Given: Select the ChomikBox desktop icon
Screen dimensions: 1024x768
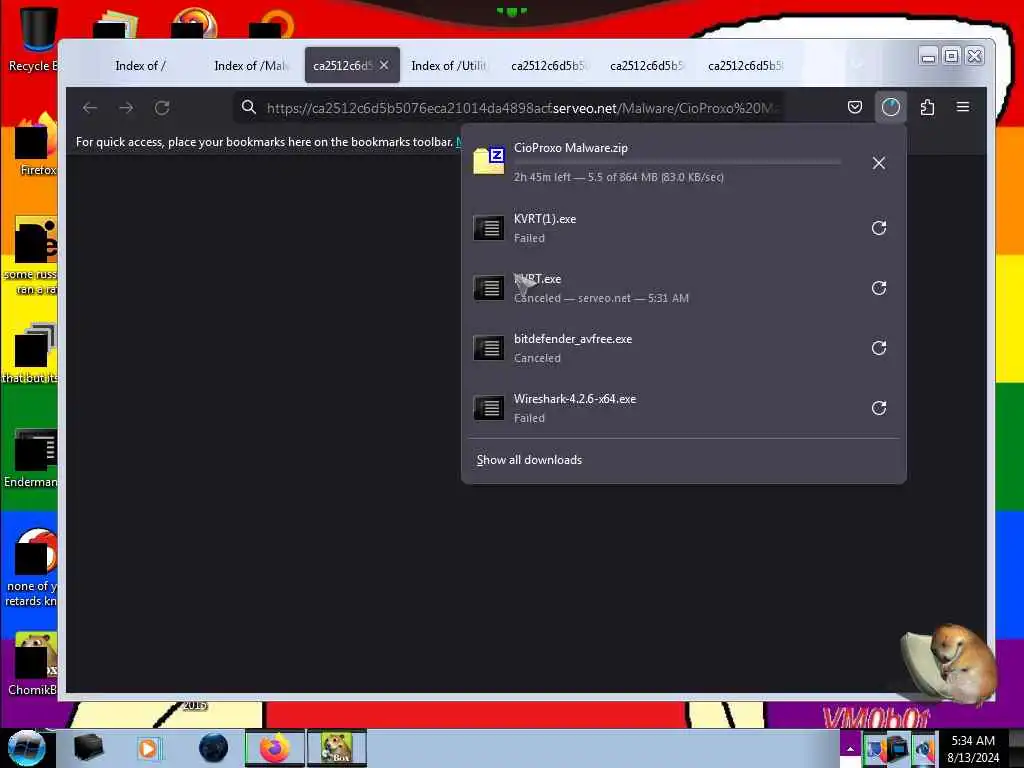Looking at the screenshot, I should point(33,664).
